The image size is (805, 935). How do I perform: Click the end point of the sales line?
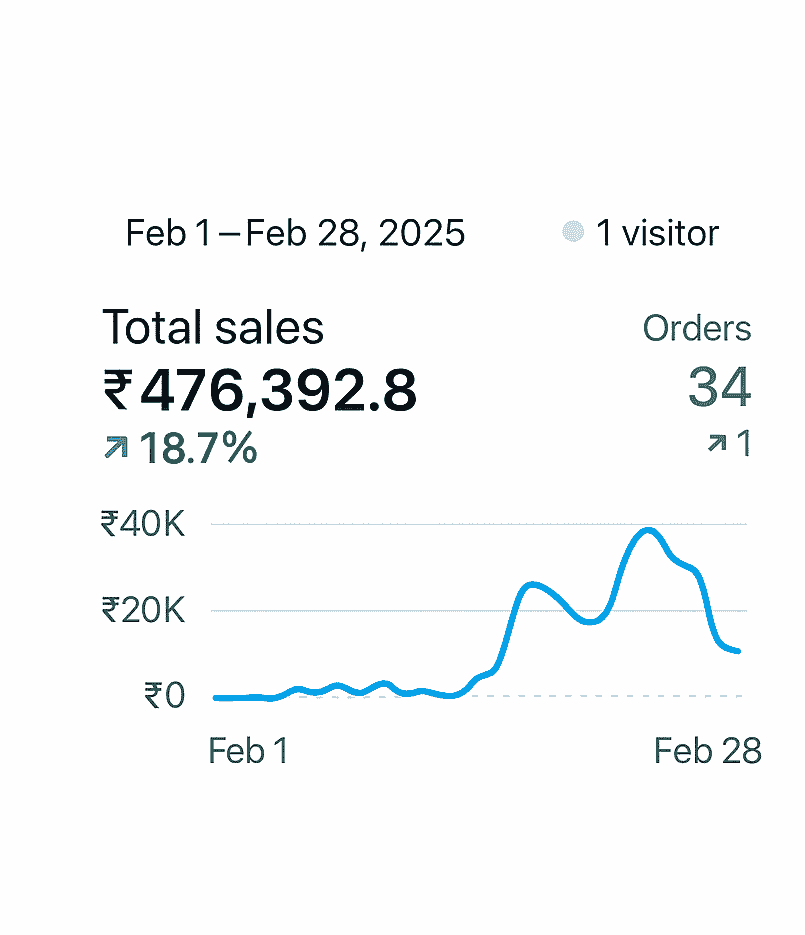[x=738, y=651]
